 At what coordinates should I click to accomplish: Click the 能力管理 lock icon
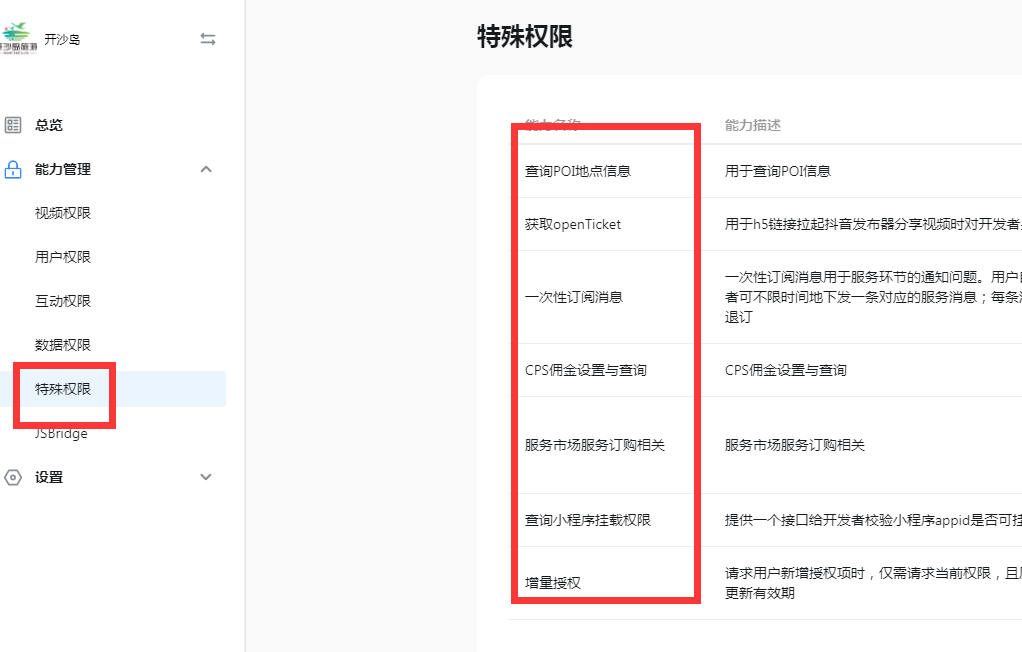13,169
